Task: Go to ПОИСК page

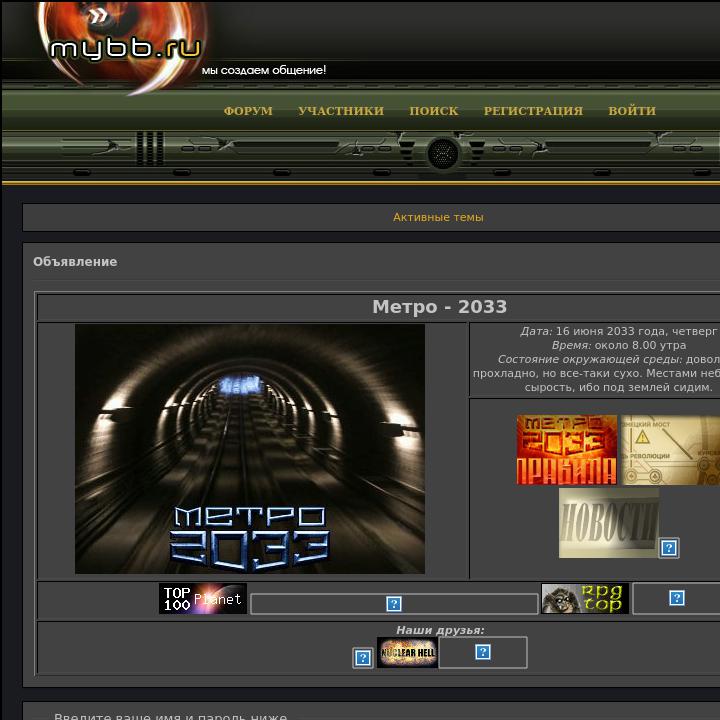Action: tap(433, 111)
